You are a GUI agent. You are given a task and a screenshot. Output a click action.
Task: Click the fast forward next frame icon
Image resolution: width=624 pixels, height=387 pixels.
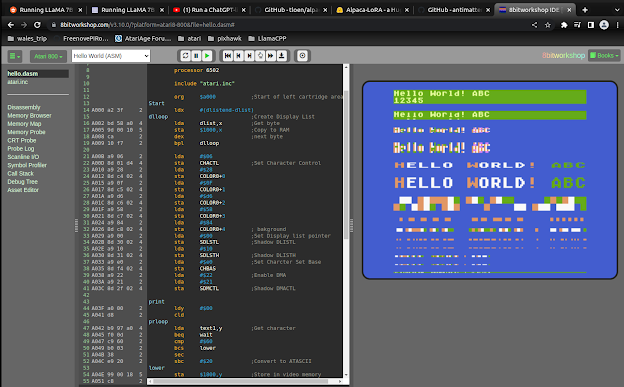[271, 56]
